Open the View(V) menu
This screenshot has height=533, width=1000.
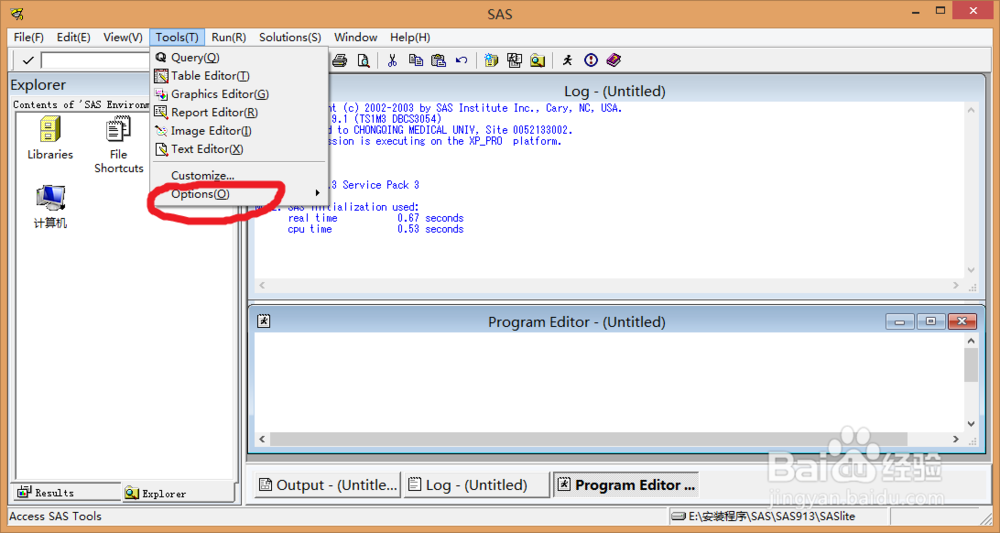click(123, 37)
